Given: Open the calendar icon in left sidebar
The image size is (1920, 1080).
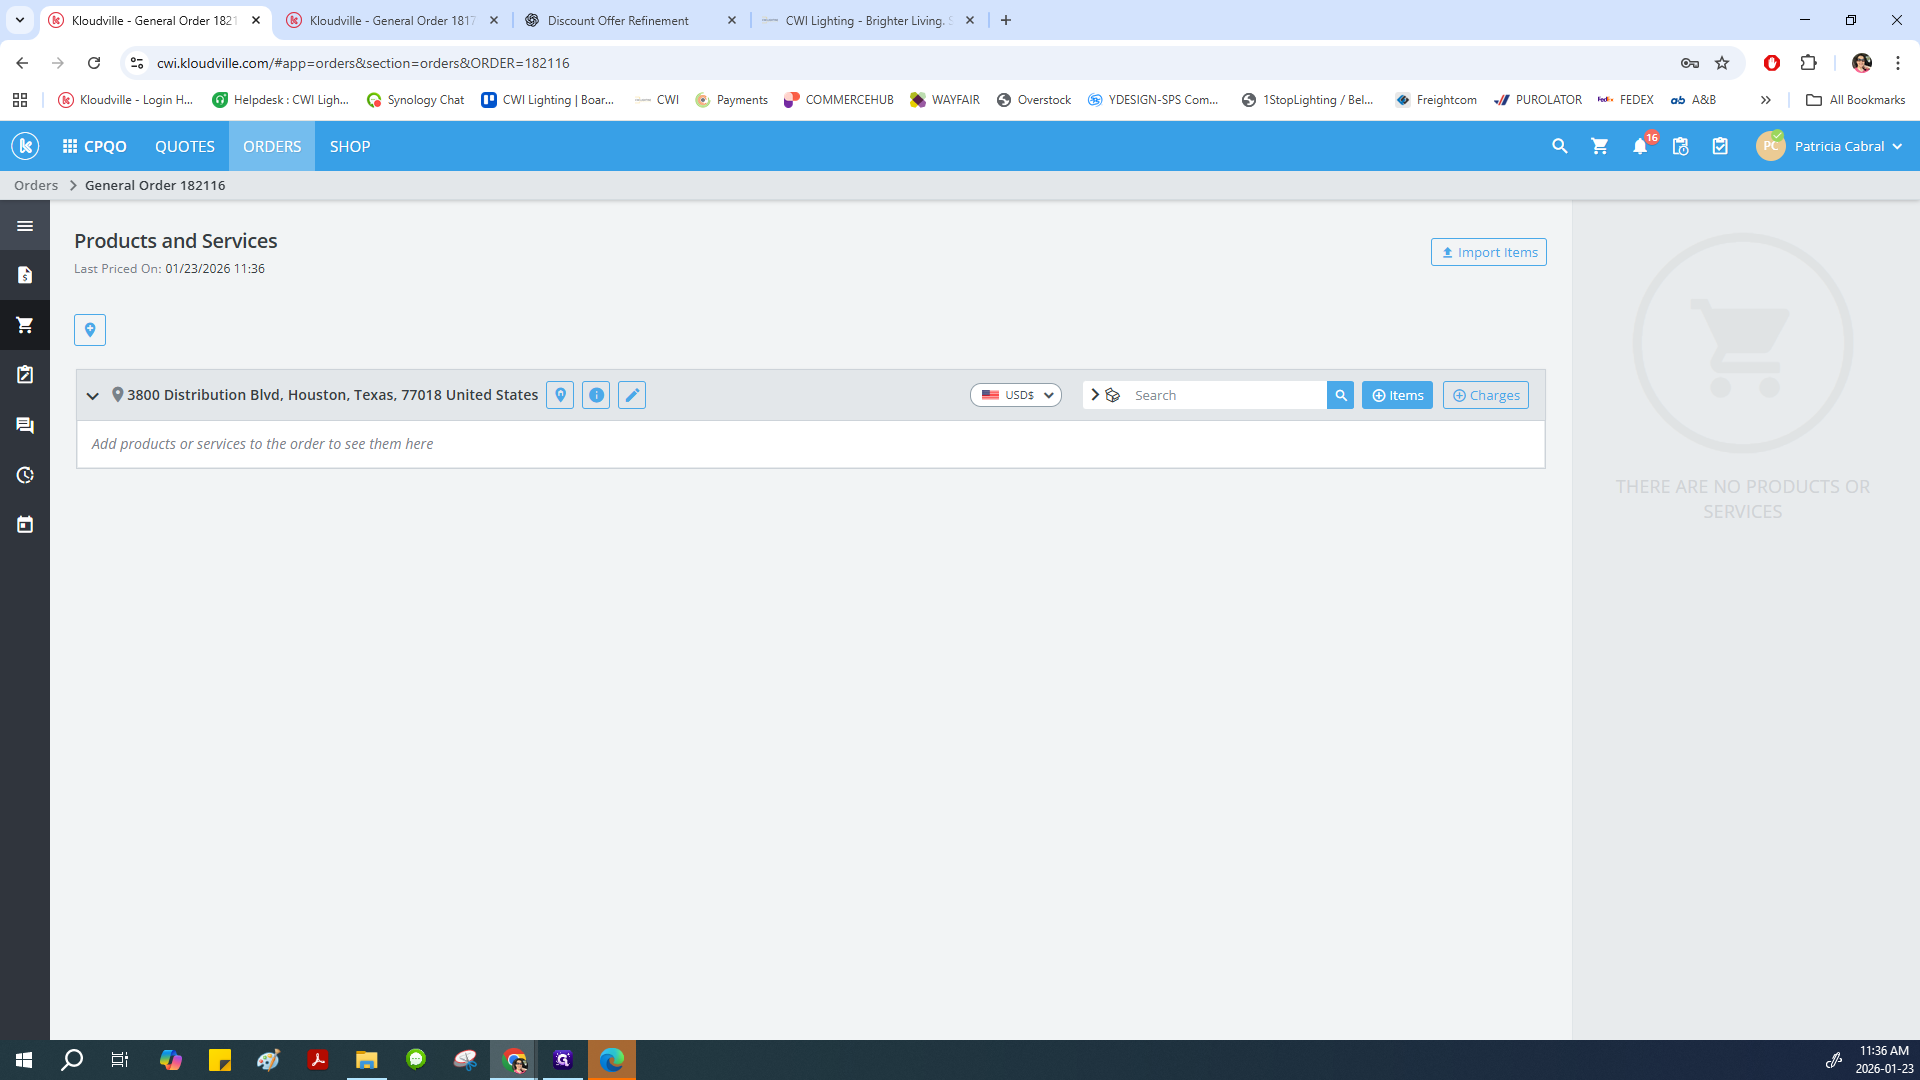Looking at the screenshot, I should coord(25,524).
